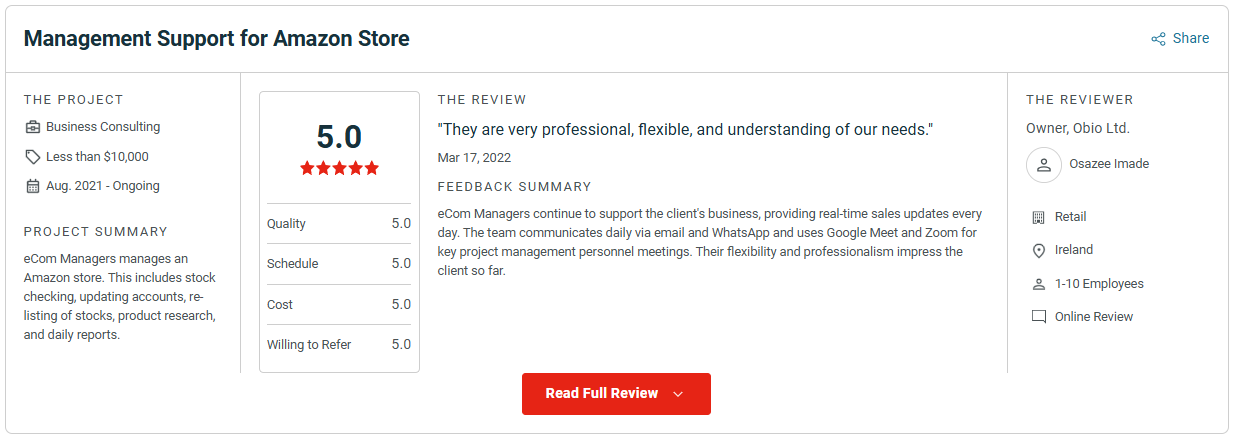
Task: Click the calendar project date icon
Action: [33, 186]
